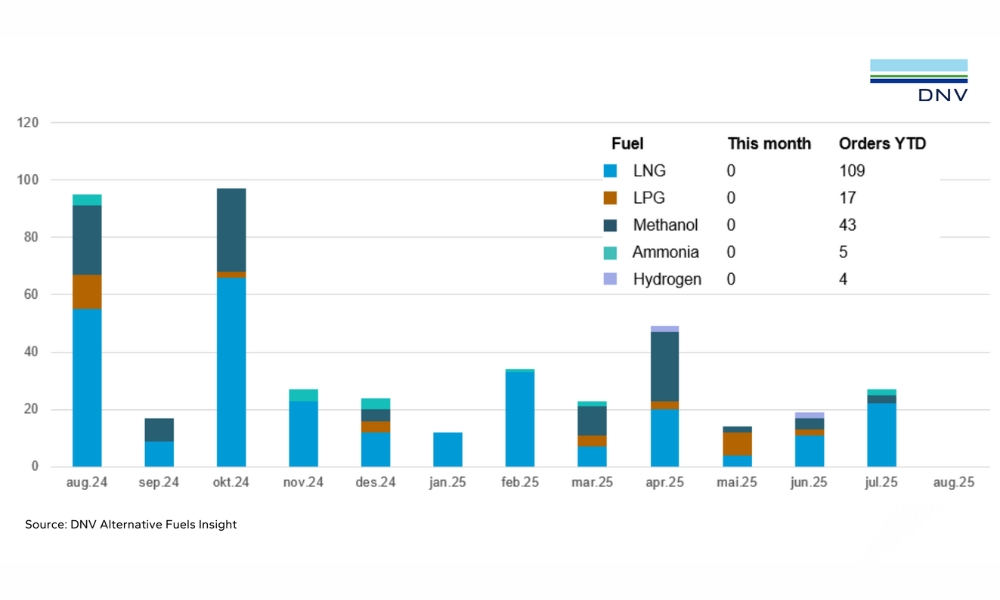Click the LPG segment of mai.25 bar
This screenshot has width=1000, height=600.
(736, 443)
